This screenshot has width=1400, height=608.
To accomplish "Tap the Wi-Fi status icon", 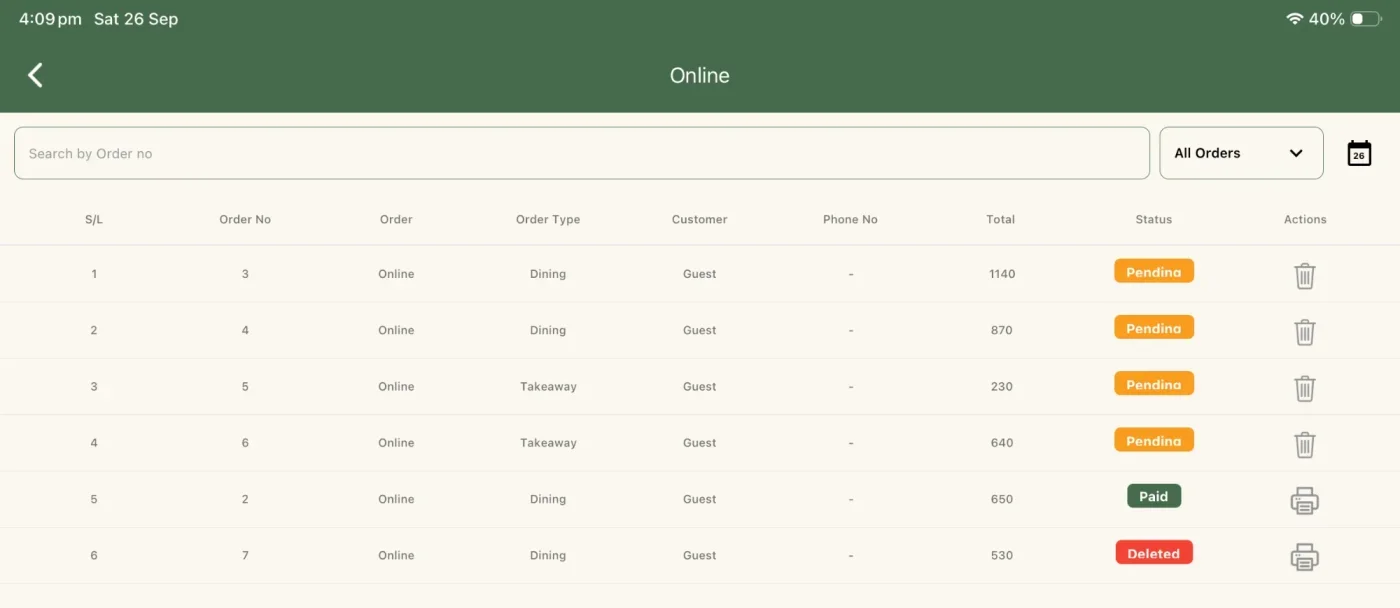I will pyautogui.click(x=1295, y=19).
